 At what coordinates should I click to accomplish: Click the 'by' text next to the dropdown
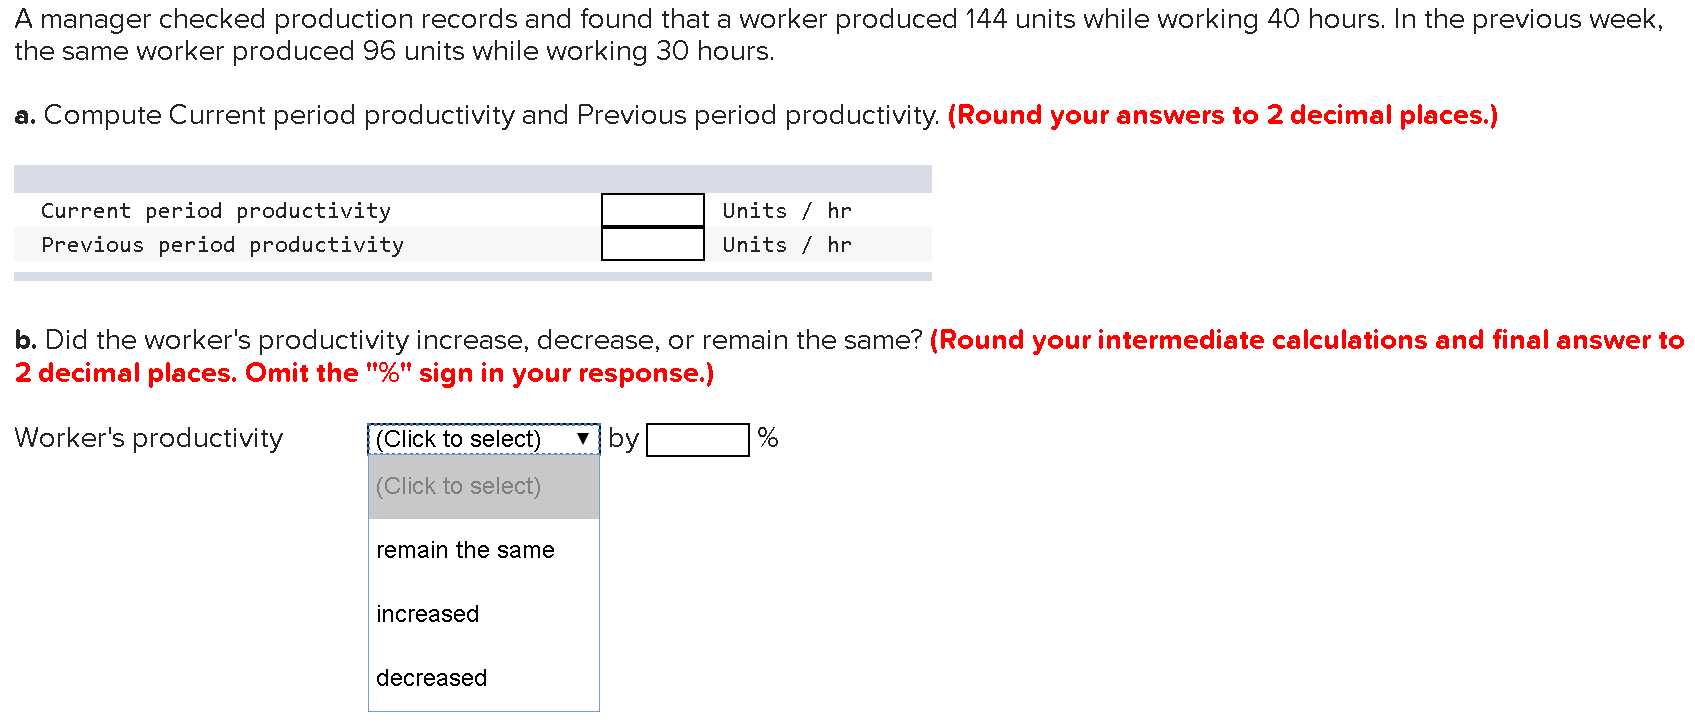click(623, 438)
